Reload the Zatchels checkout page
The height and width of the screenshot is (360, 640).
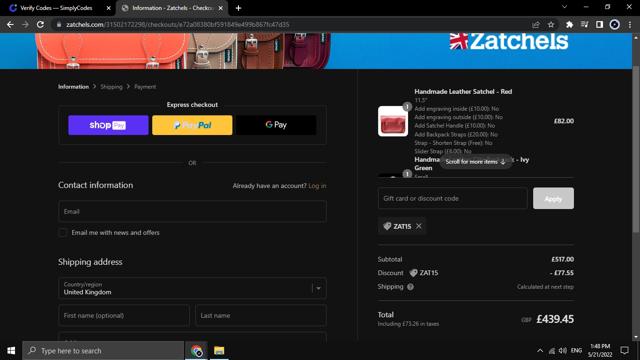(40, 24)
